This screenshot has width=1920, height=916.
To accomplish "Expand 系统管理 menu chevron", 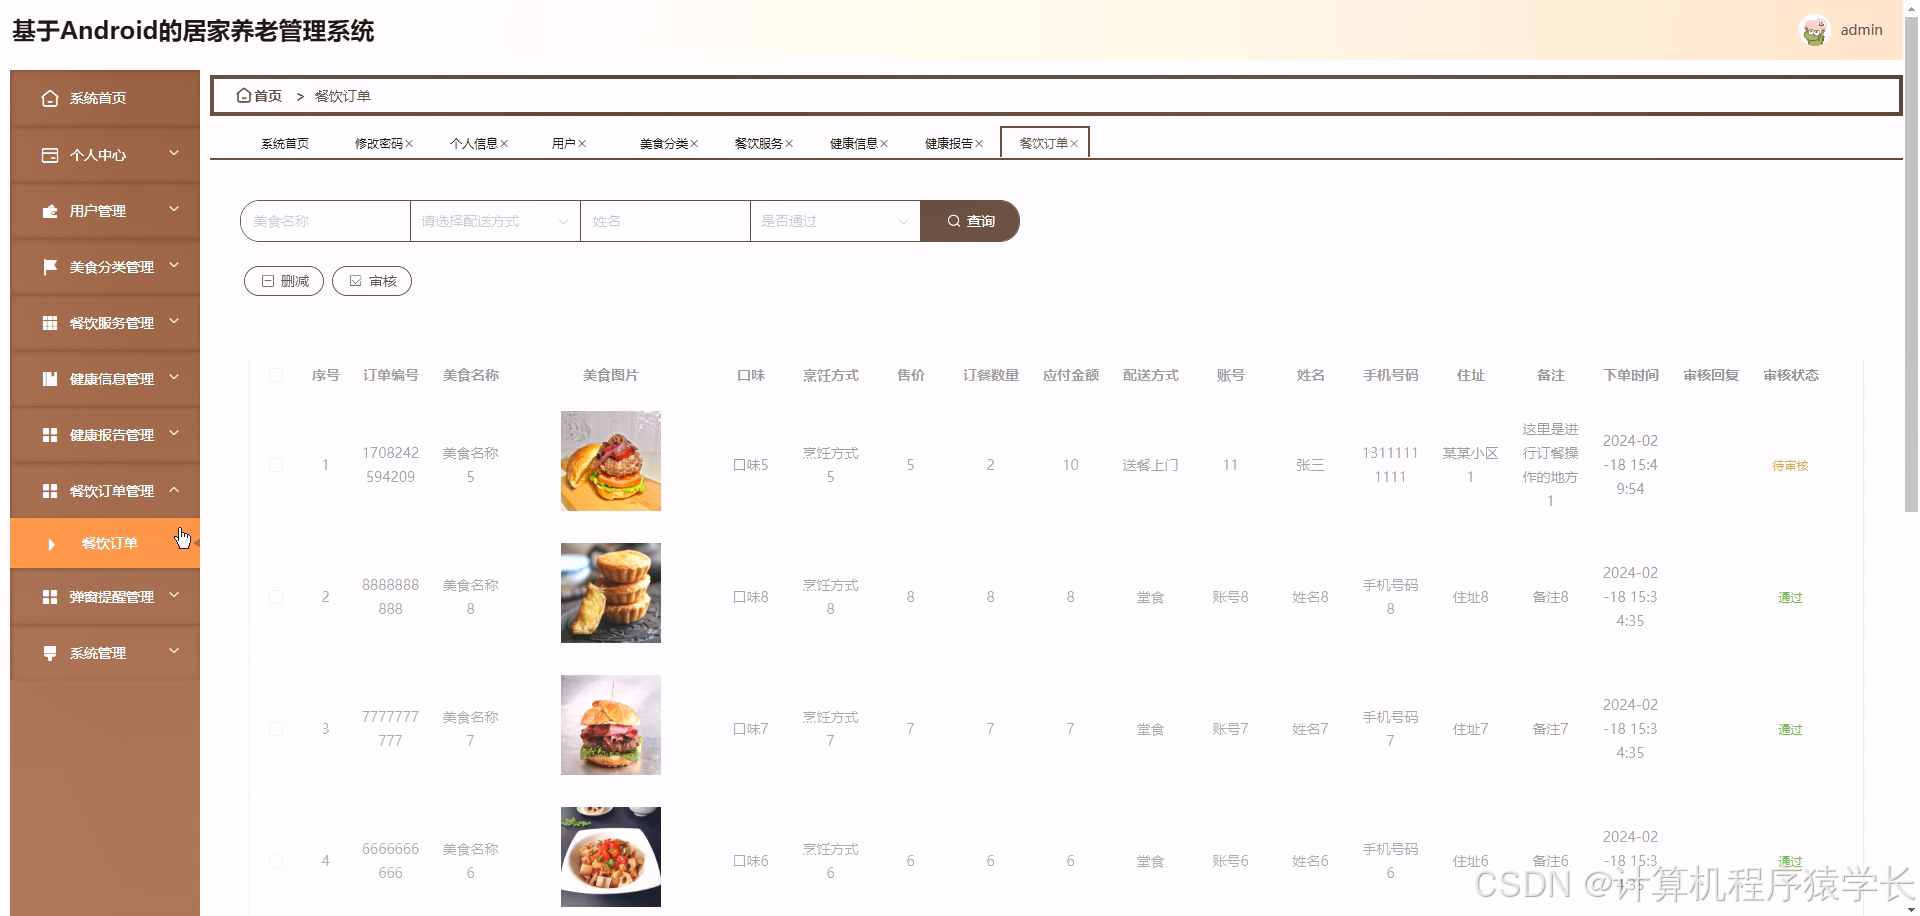I will point(174,651).
